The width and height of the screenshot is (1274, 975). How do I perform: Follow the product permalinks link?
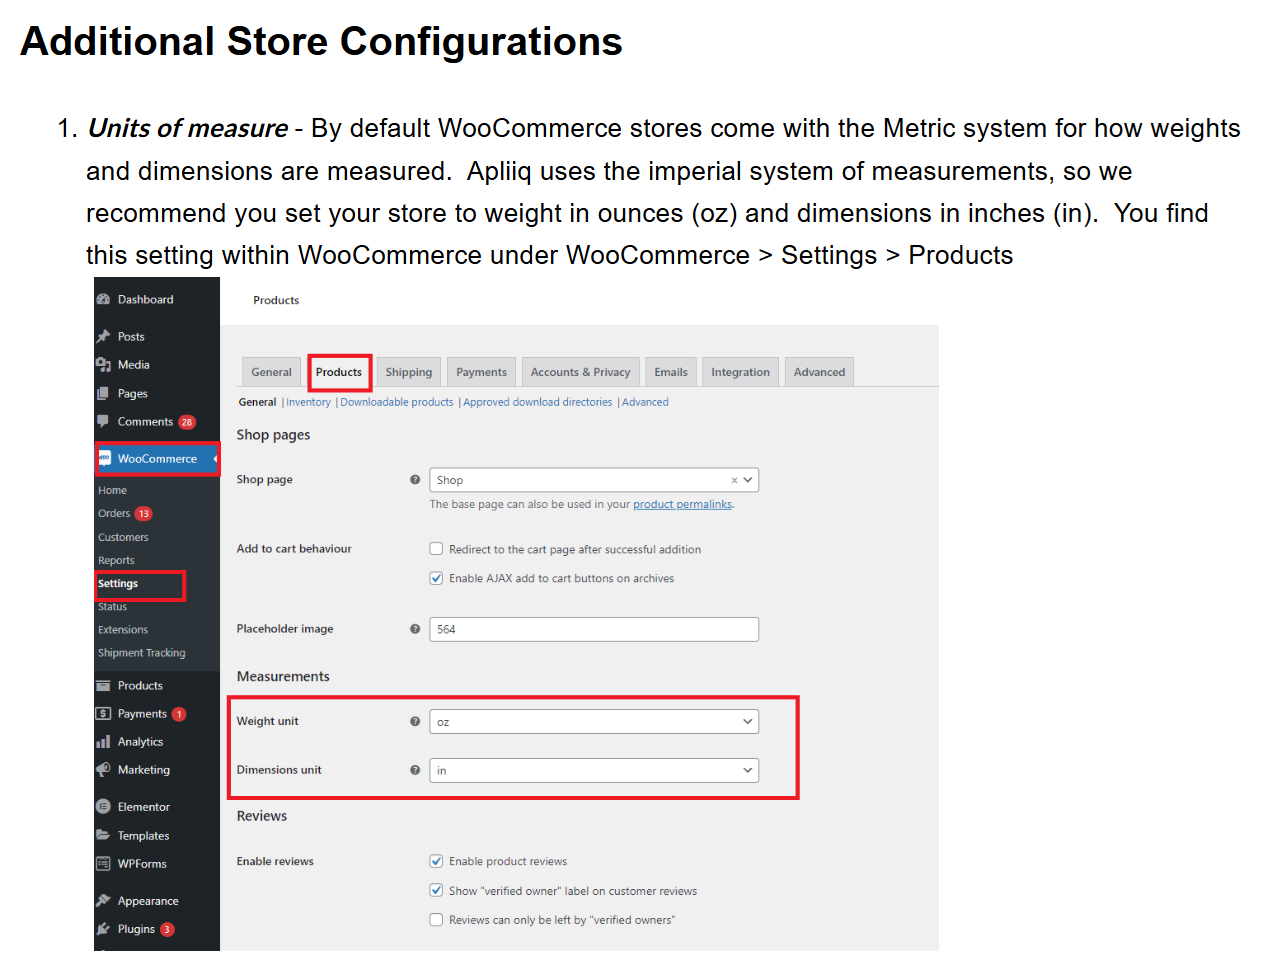tap(682, 505)
